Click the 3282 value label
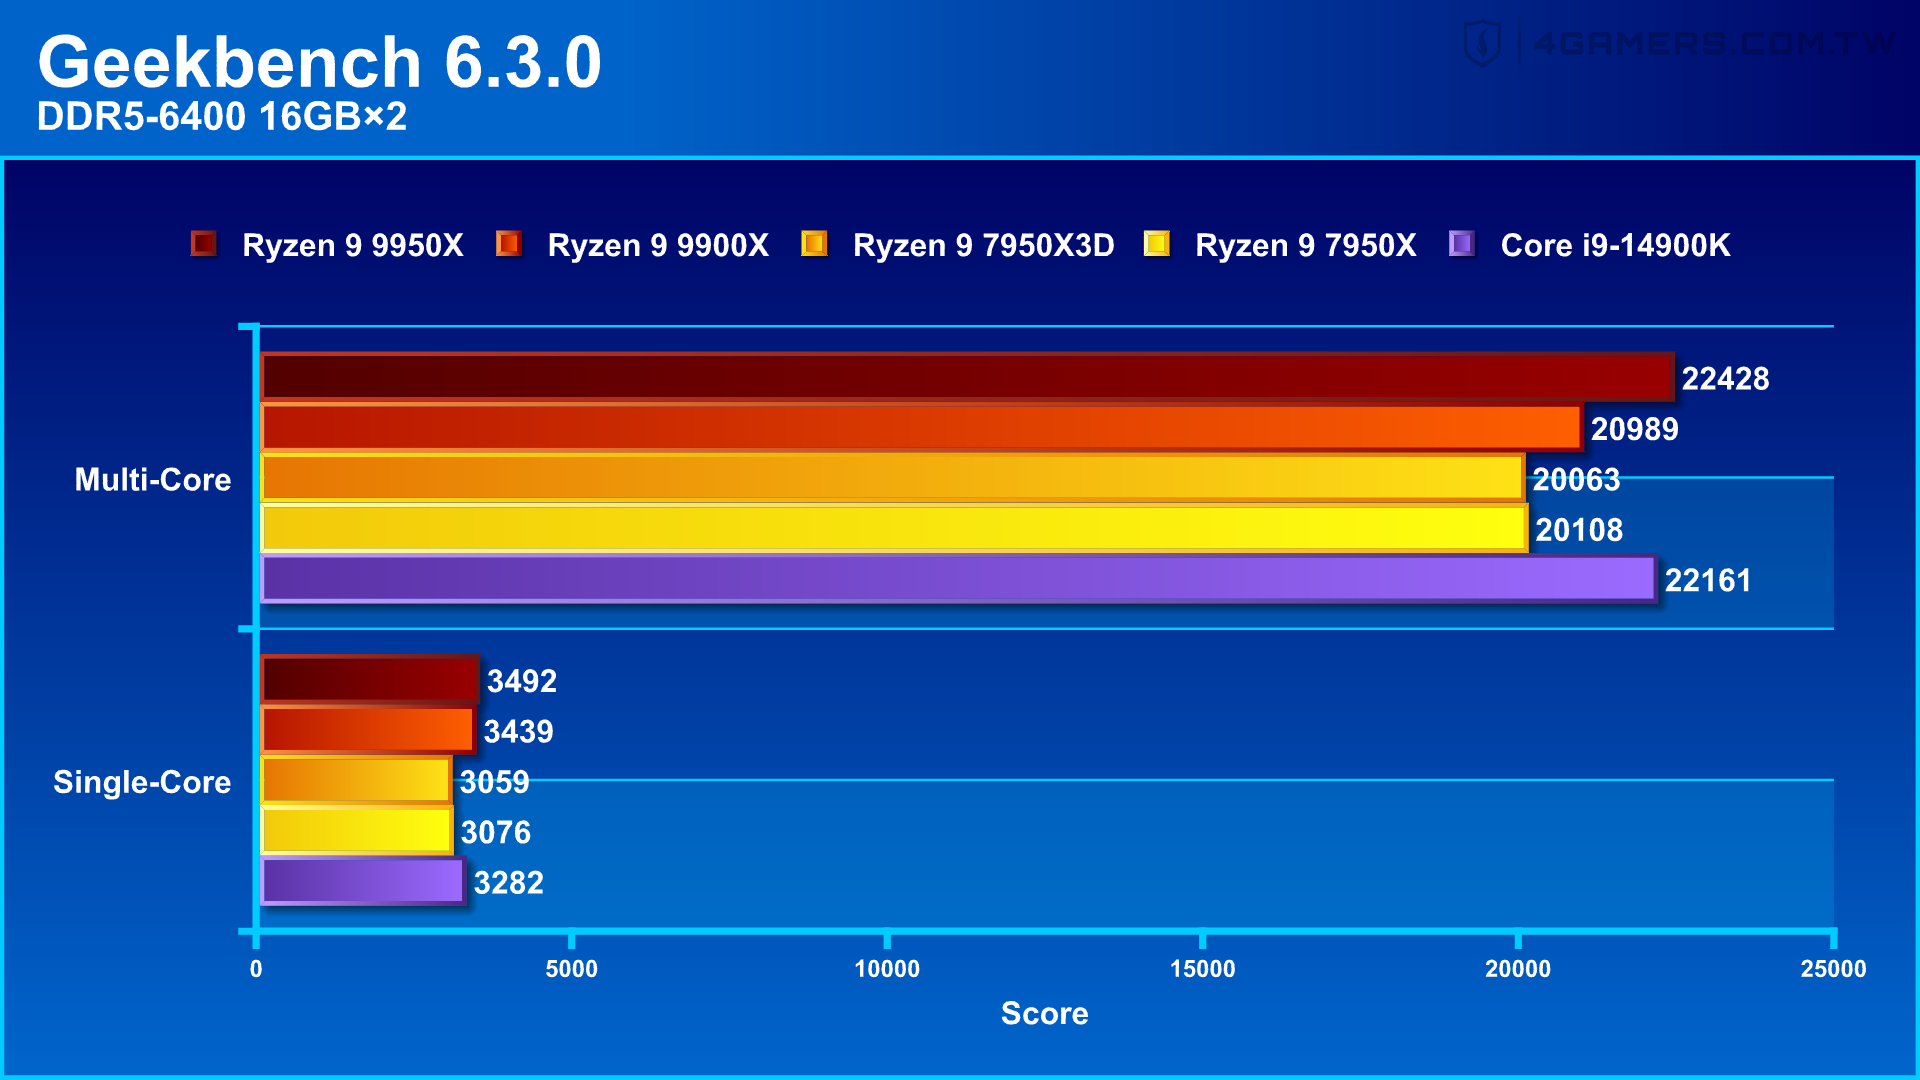The height and width of the screenshot is (1080, 1920). (509, 883)
